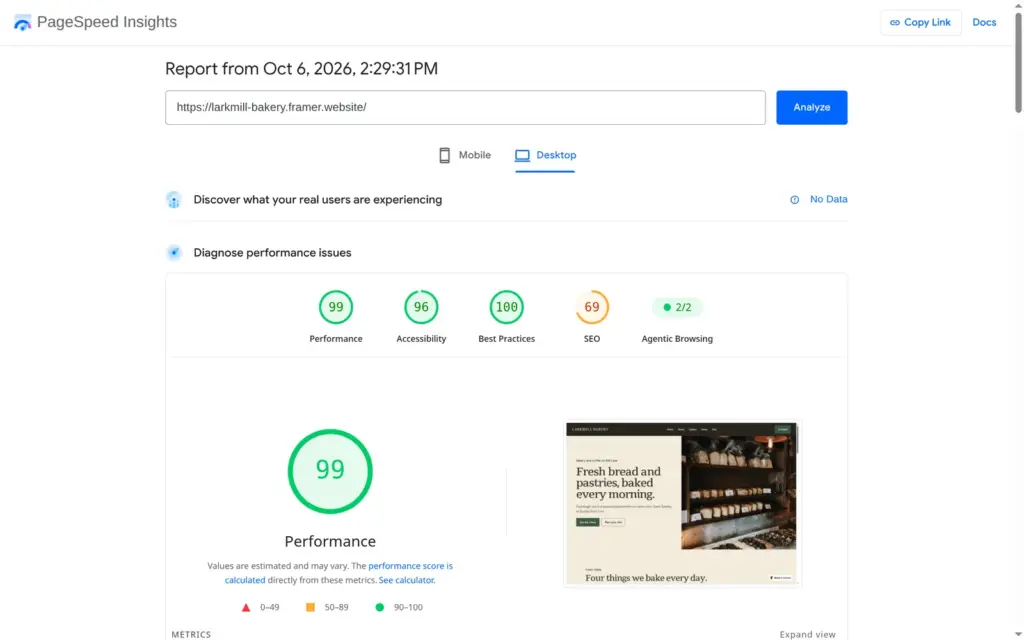Select the Desktop tab
The width and height of the screenshot is (1024, 640).
[545, 155]
